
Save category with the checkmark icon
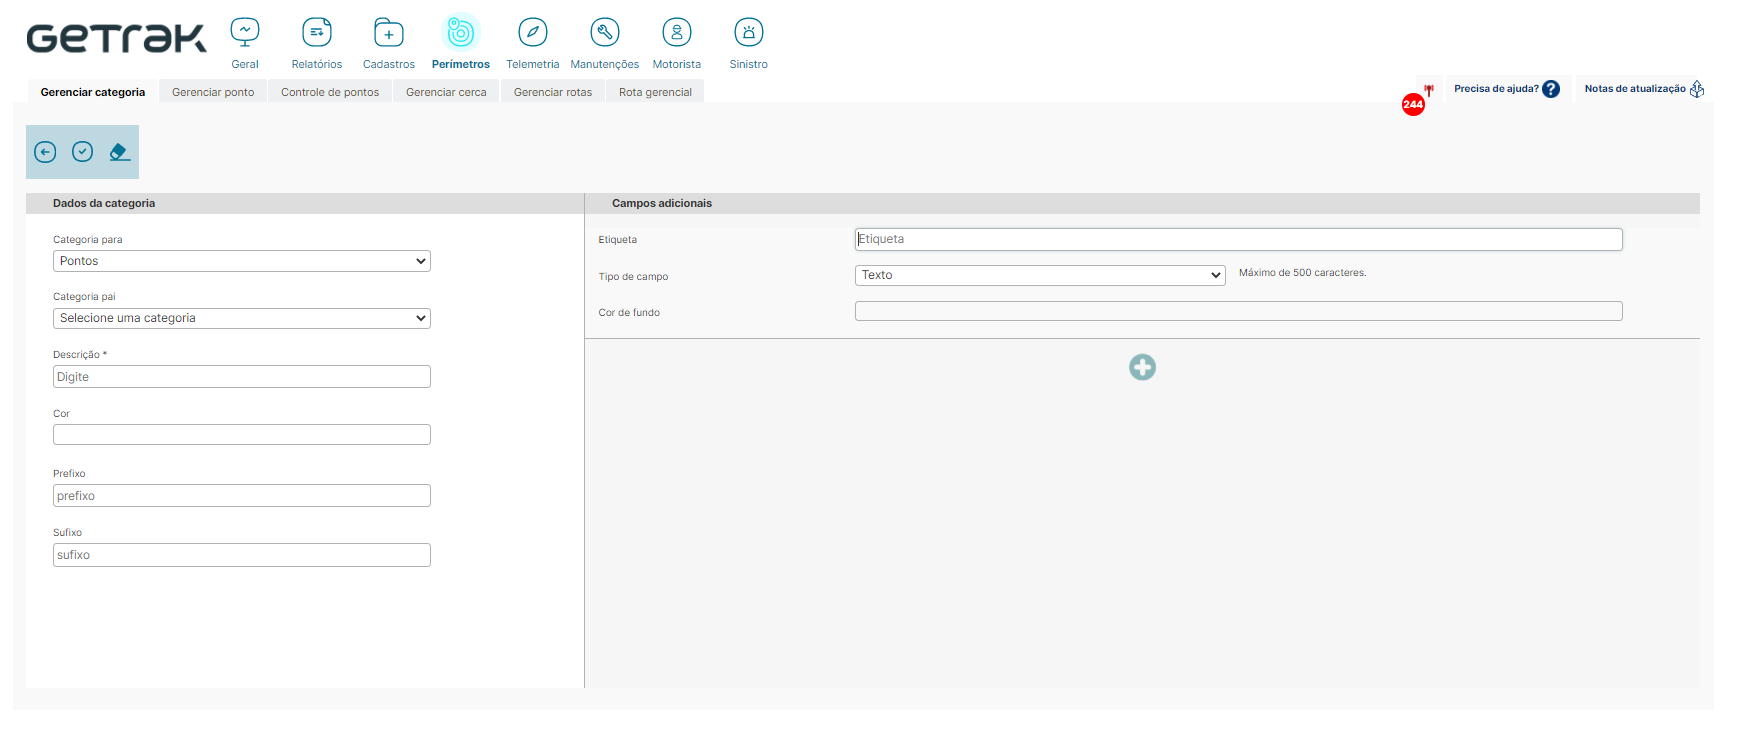pyautogui.click(x=83, y=152)
